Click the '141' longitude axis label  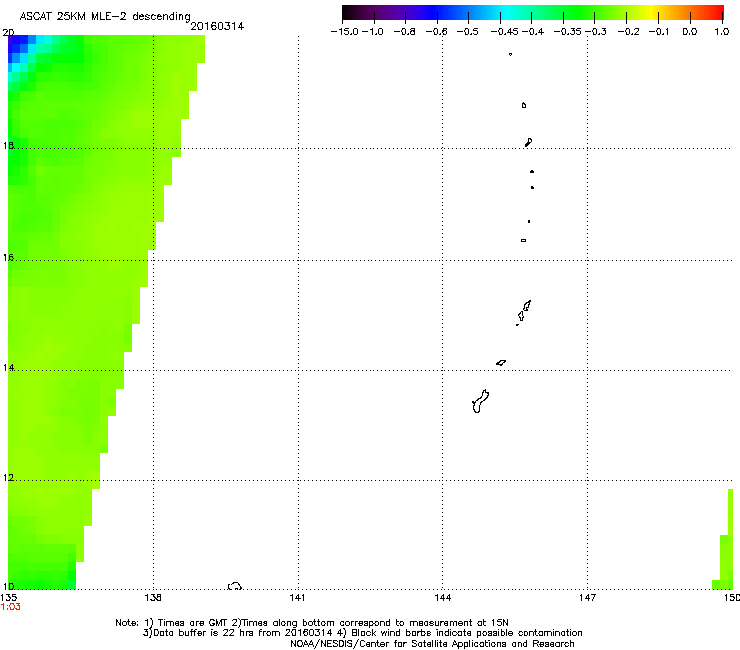coord(297,598)
